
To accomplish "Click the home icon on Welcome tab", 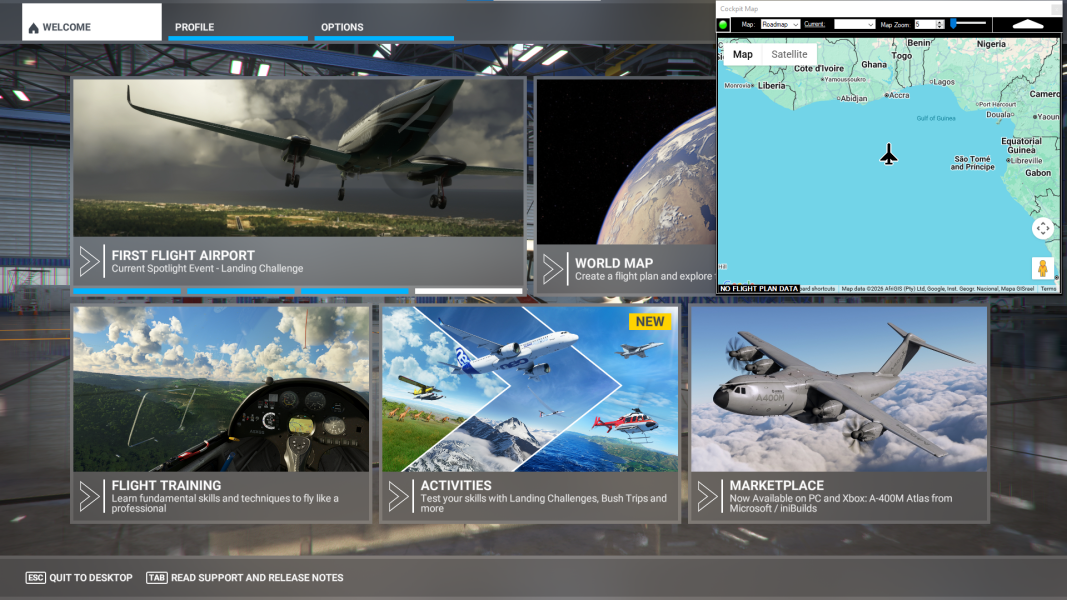I will (33, 28).
